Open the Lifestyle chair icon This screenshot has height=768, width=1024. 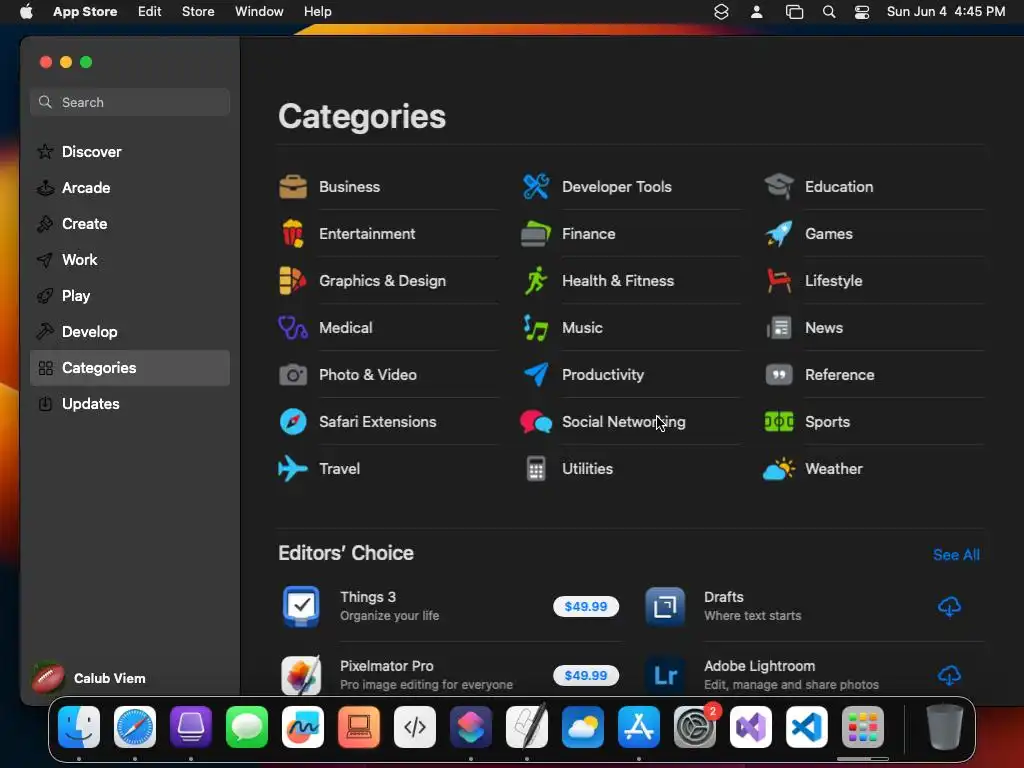click(x=778, y=281)
